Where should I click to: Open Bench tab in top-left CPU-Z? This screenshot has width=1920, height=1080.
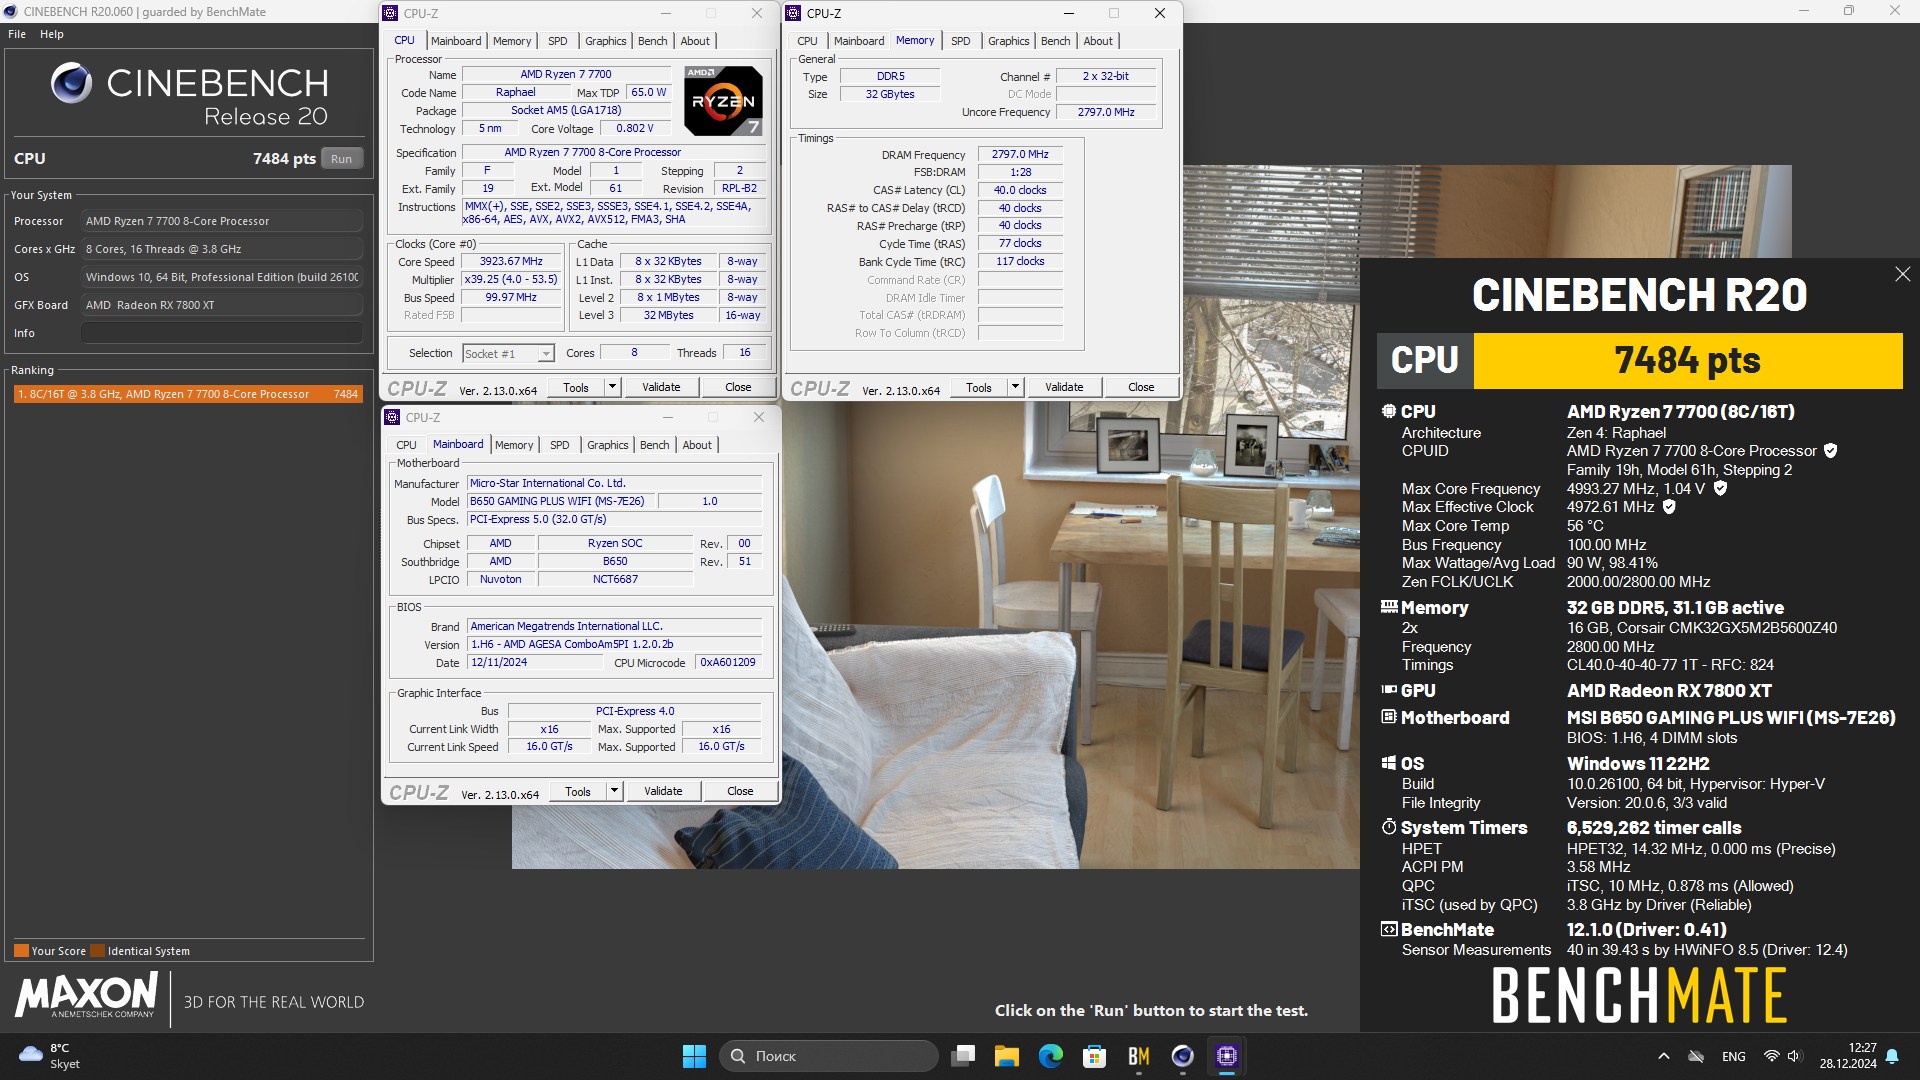coord(653,41)
